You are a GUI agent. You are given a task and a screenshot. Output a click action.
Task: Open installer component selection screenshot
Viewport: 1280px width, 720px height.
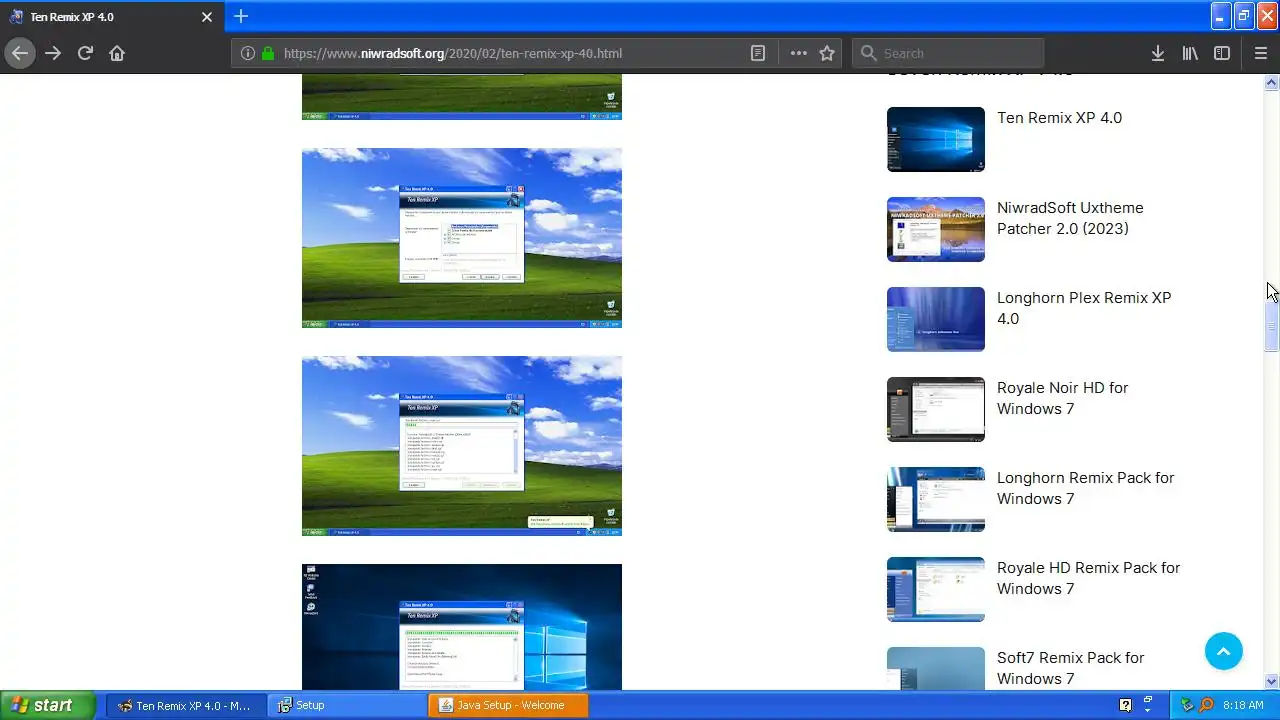coord(462,238)
